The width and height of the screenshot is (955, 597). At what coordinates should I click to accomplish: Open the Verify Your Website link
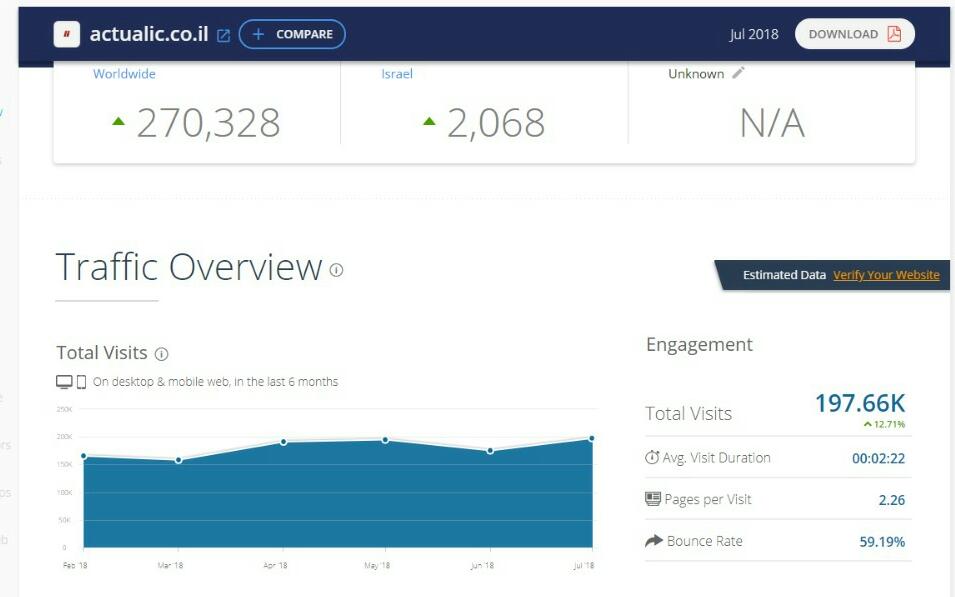[886, 275]
